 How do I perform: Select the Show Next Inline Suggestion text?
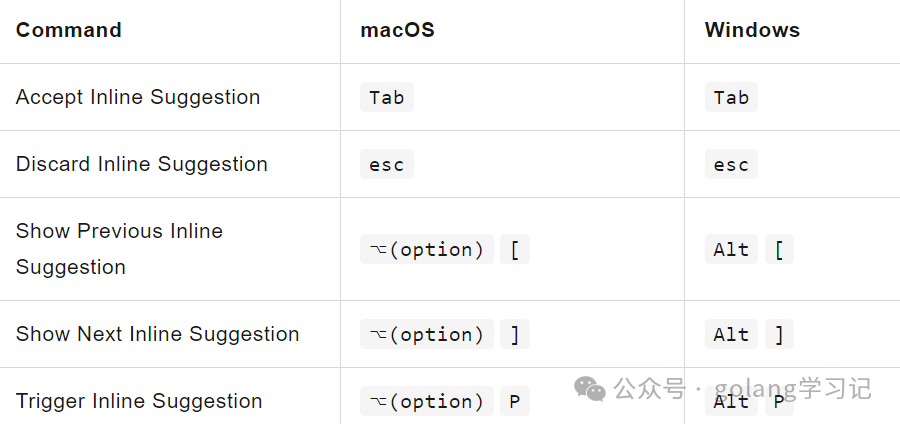157,334
